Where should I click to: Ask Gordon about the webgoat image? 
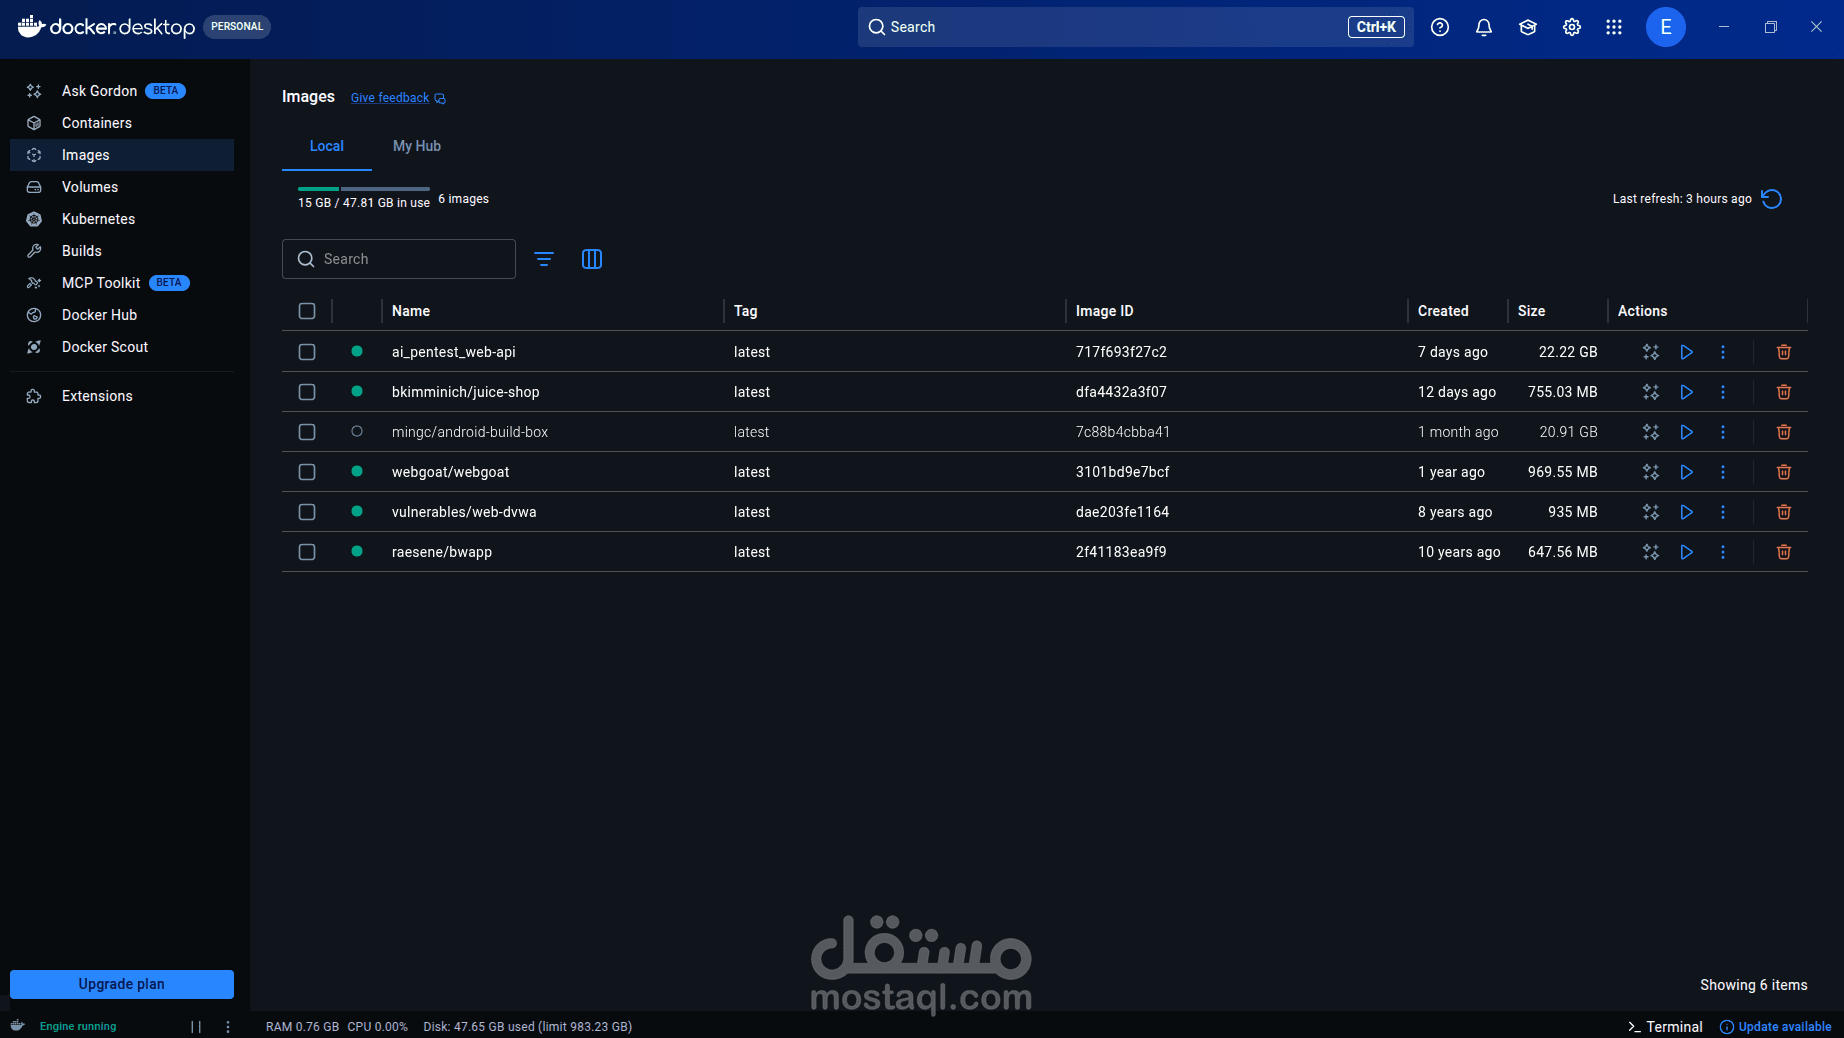pyautogui.click(x=1651, y=472)
